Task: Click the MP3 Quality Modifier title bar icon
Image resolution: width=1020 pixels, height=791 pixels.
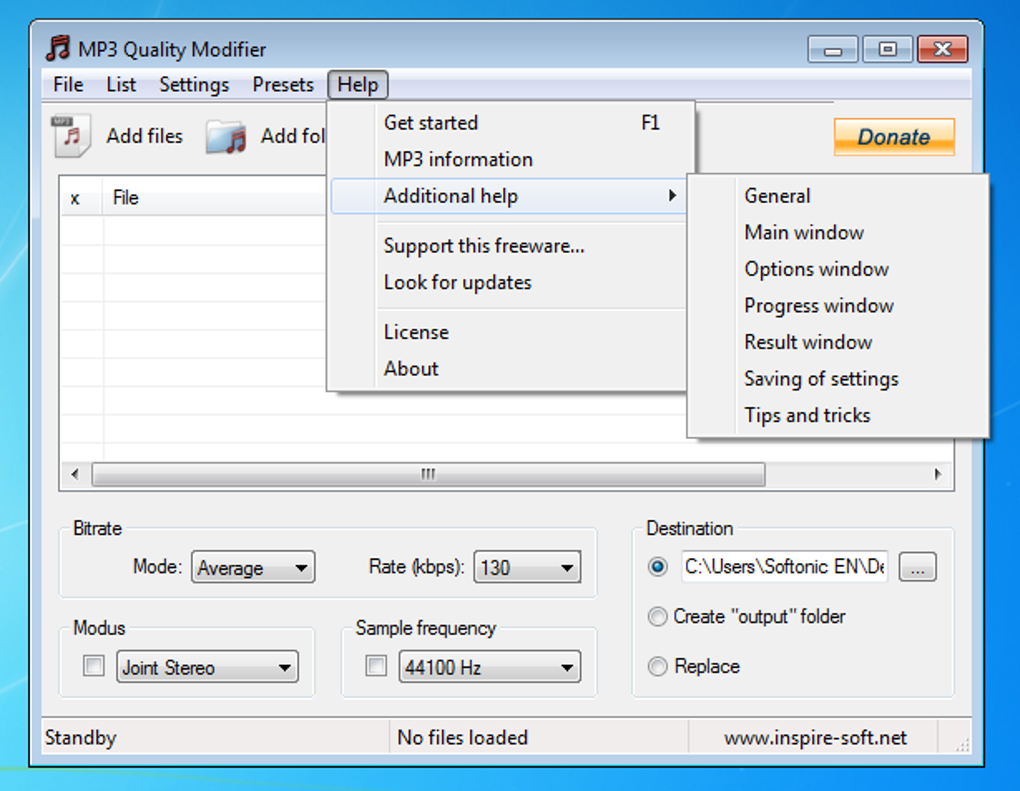Action: click(x=58, y=48)
